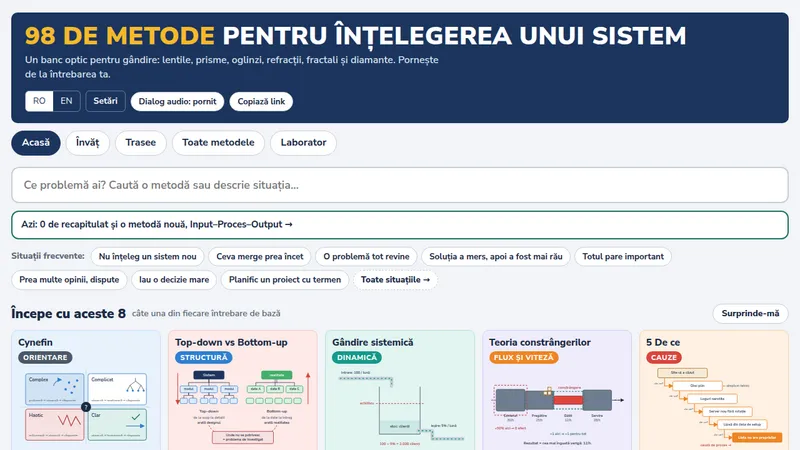Pick 'O problemă tot revine' chip
This screenshot has height=450, width=800.
(x=366, y=257)
